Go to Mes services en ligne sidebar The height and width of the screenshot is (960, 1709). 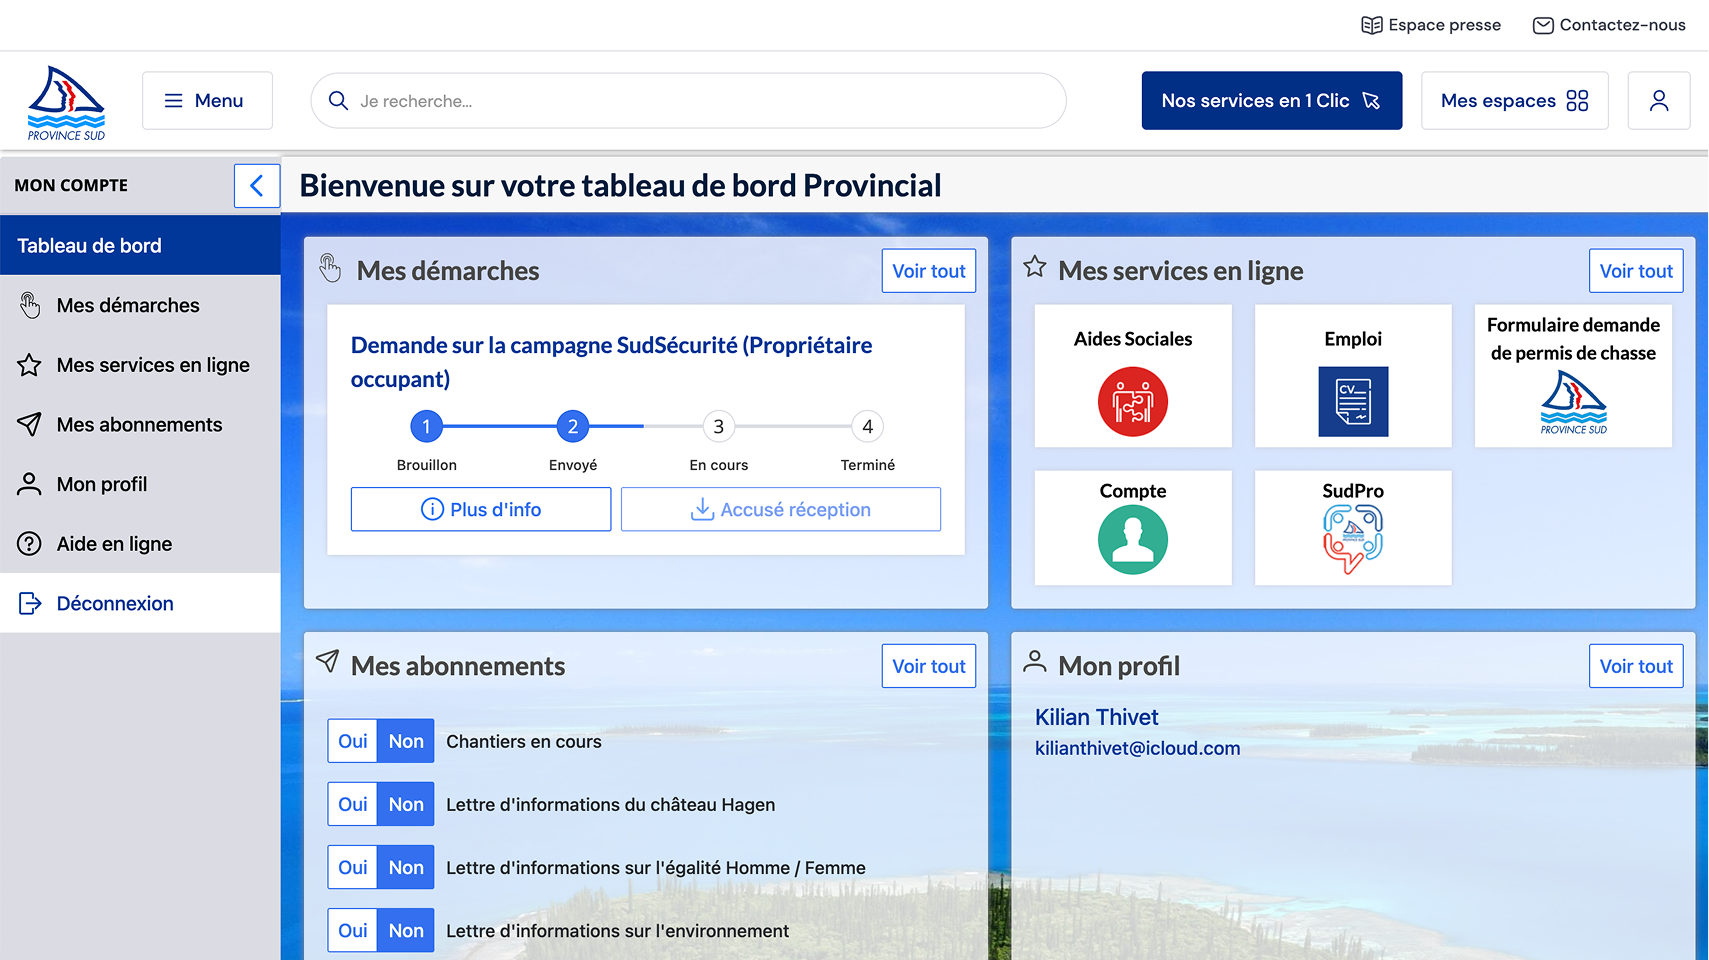[140, 365]
